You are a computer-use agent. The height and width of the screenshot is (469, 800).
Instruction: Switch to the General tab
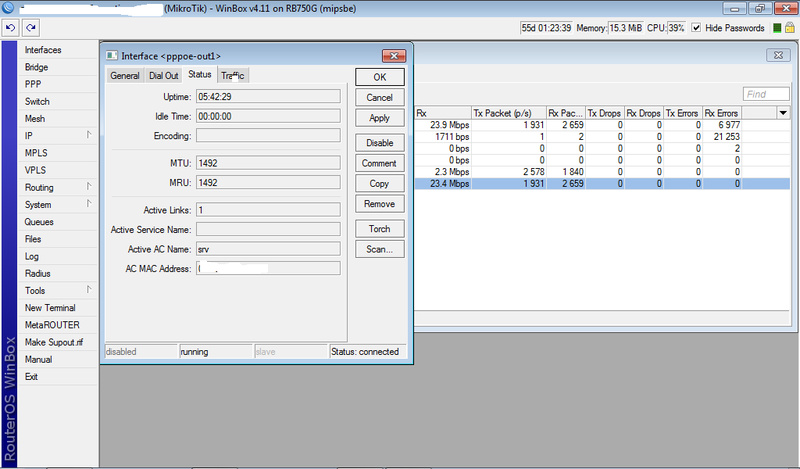point(124,76)
